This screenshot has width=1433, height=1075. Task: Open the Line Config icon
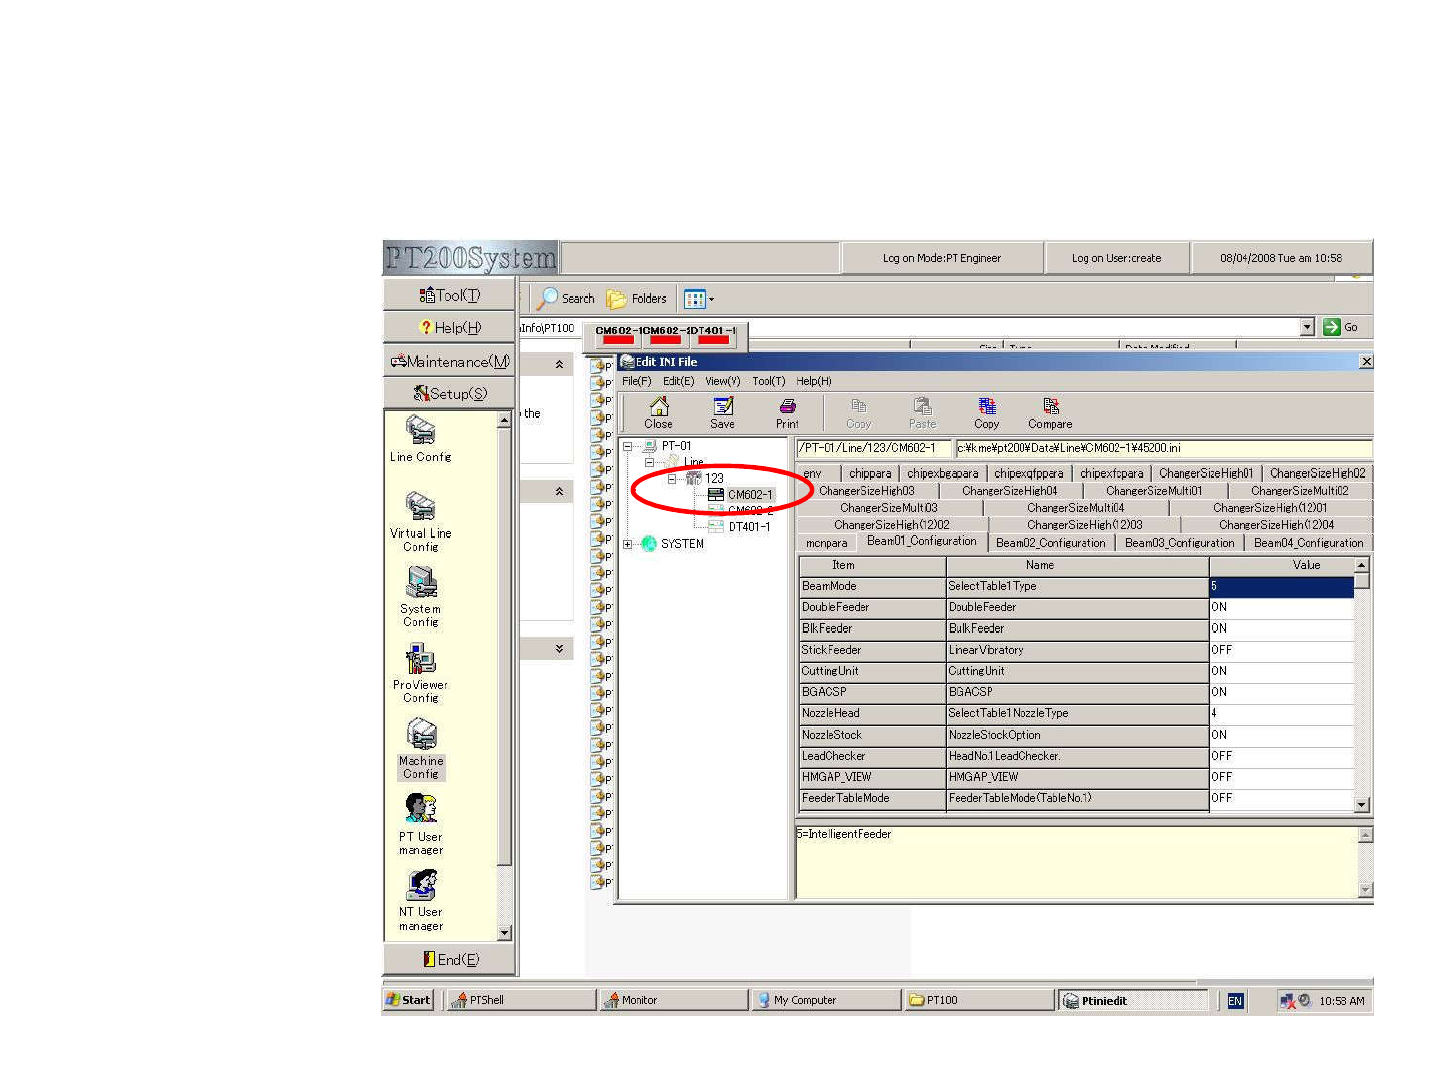pos(420,431)
